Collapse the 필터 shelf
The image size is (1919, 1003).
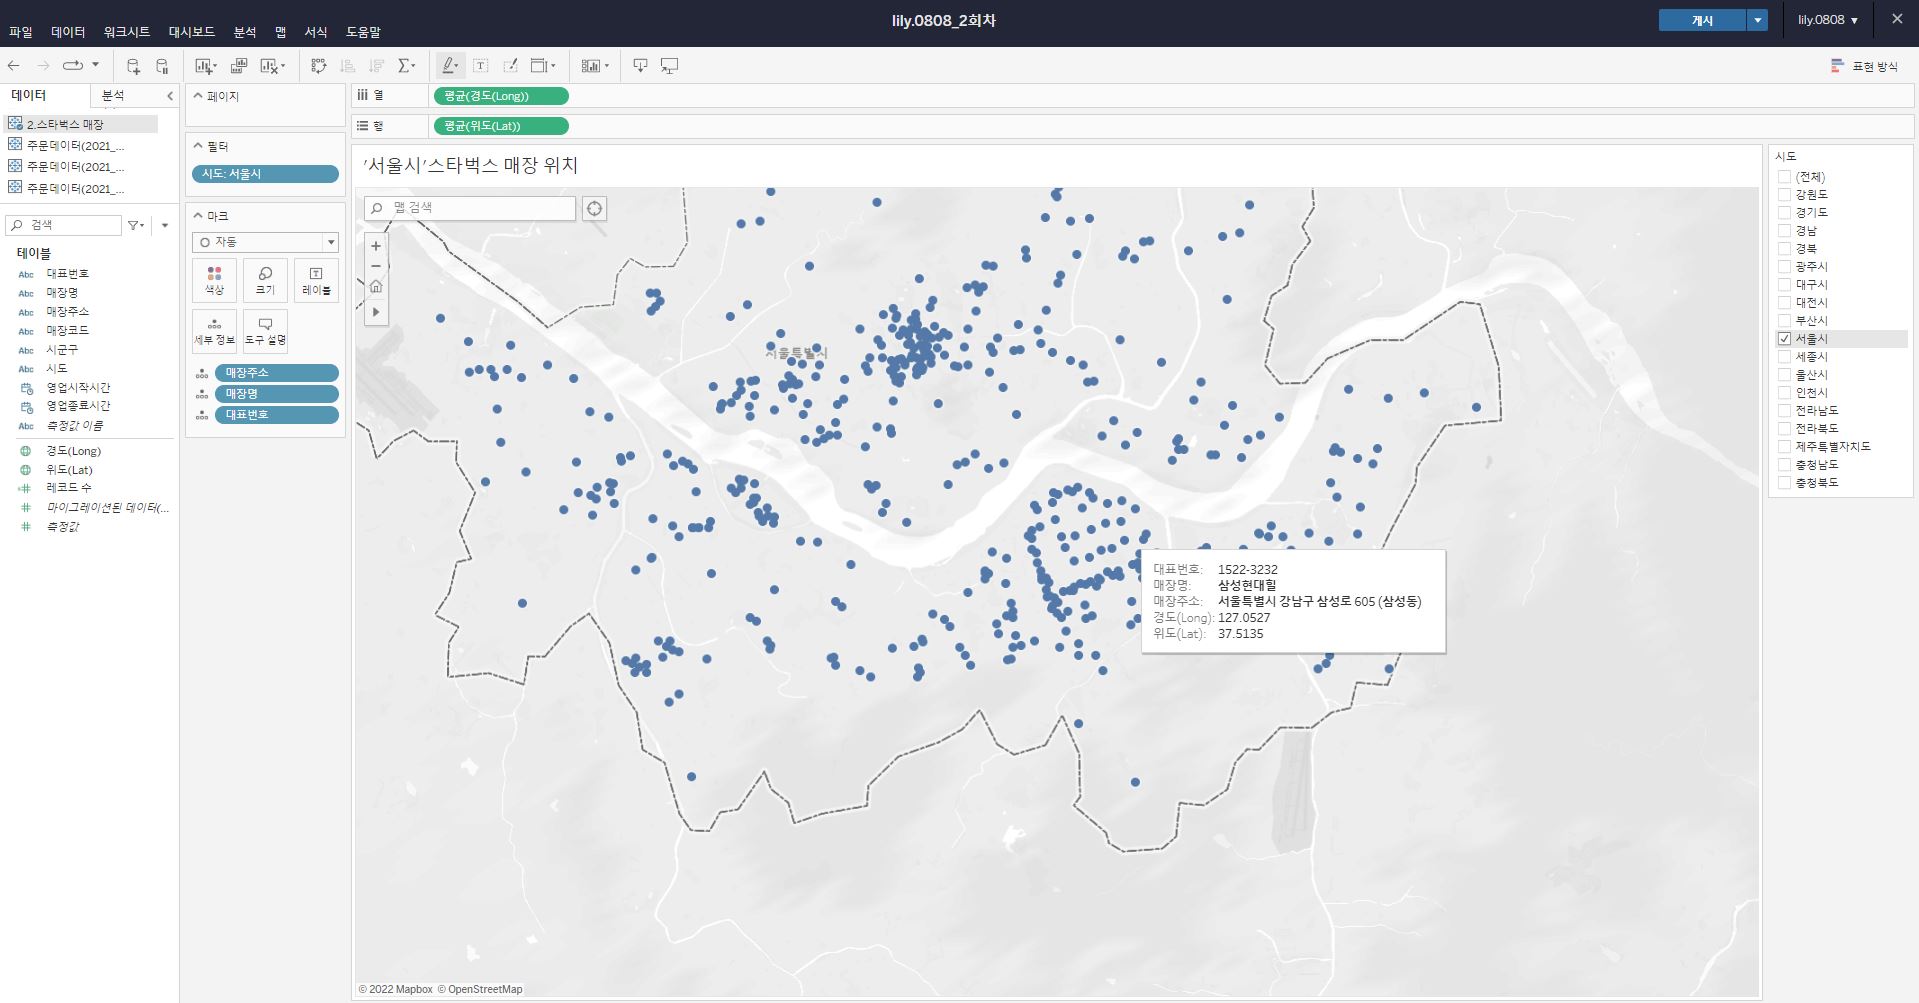coord(197,146)
